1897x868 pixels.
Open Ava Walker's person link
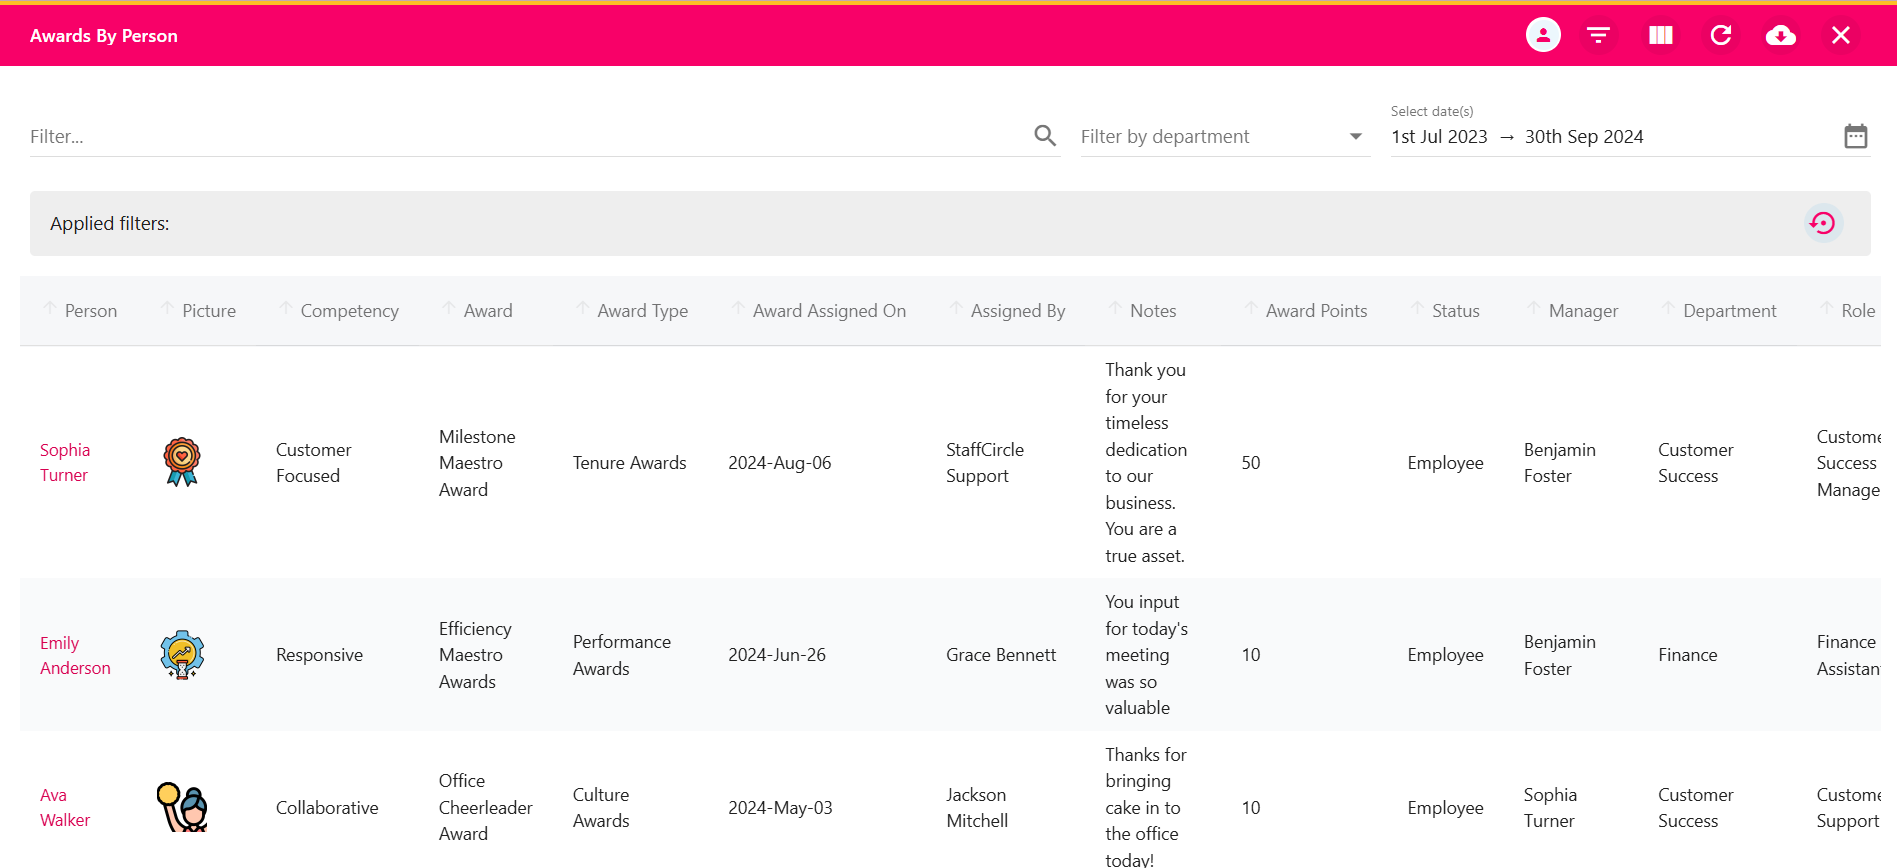pos(65,807)
